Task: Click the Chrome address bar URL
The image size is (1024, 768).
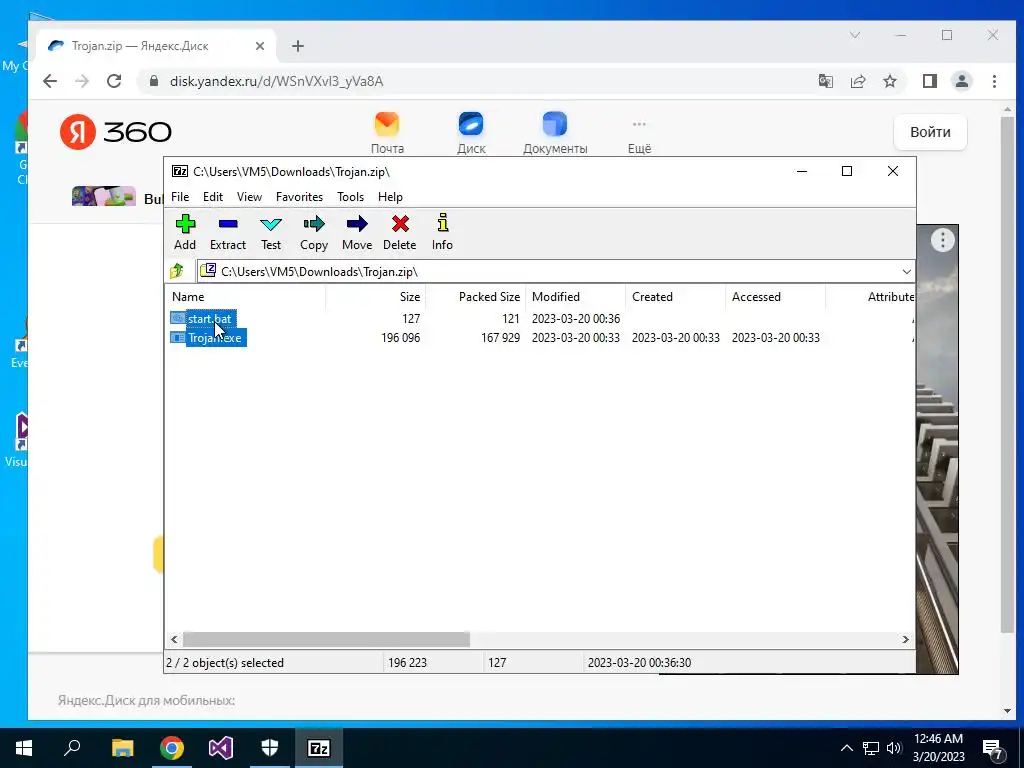Action: tap(276, 81)
